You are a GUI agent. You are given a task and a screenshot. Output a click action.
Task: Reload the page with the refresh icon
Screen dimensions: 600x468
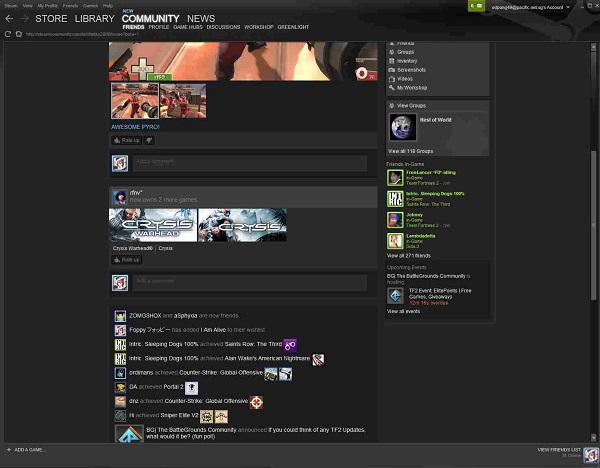tap(8, 34)
